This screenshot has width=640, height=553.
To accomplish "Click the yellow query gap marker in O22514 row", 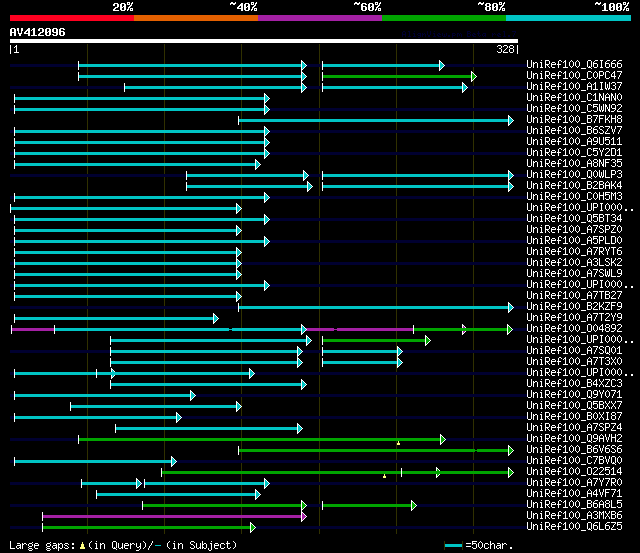I will [x=384, y=476].
